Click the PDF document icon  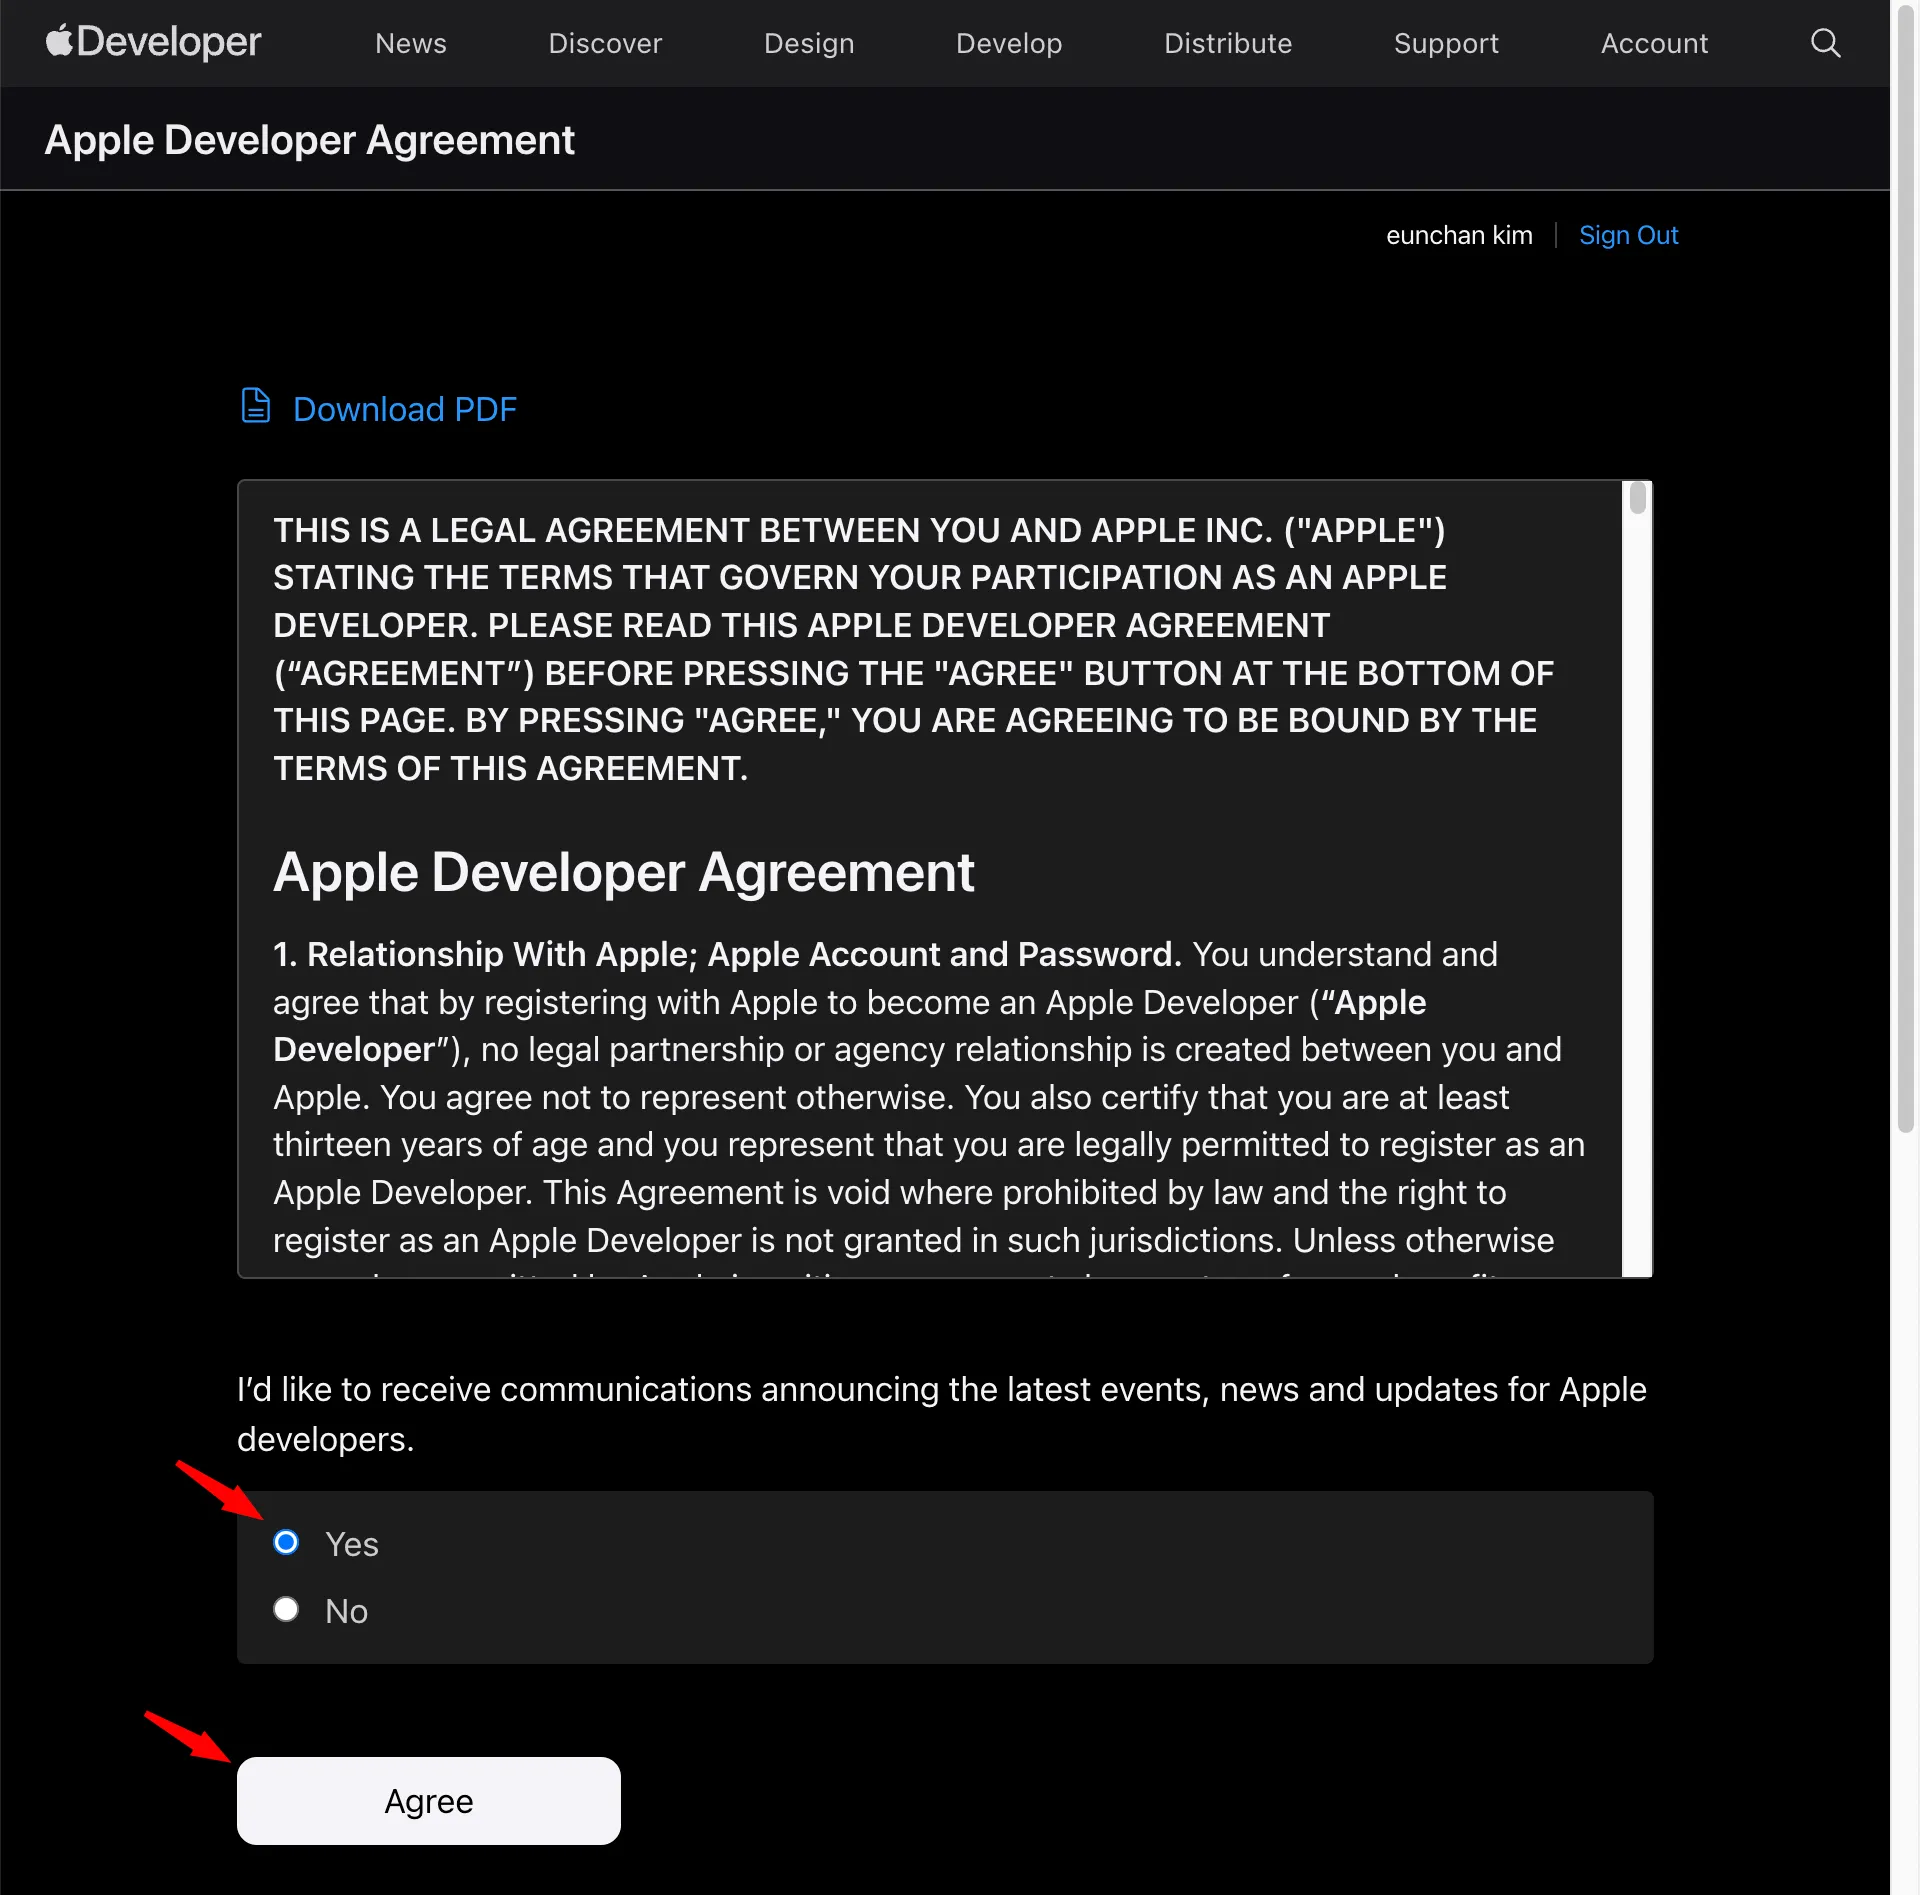point(256,406)
